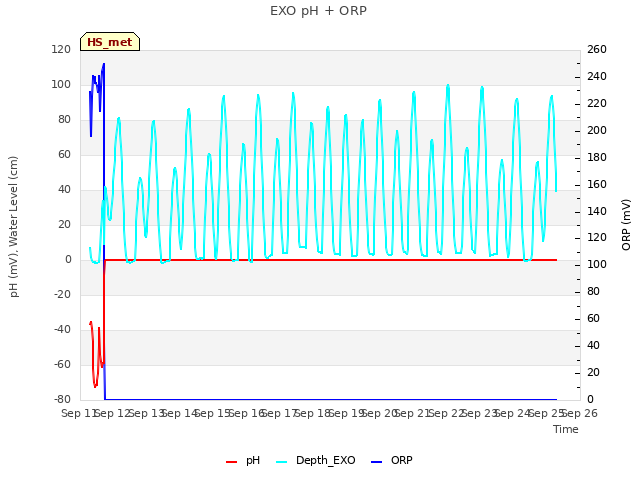
Task: Click right axis tick value 200
Action: (x=597, y=130)
